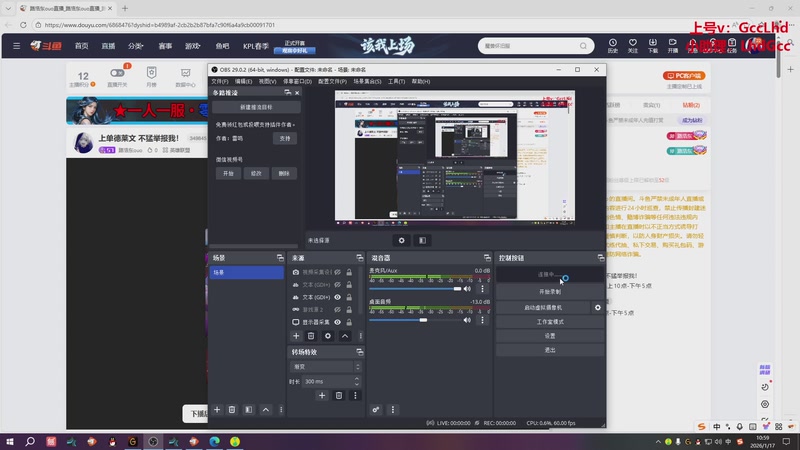The image size is (800, 450).
Task: Hide the visible 文本 (GDI+) source
Action: [337, 297]
